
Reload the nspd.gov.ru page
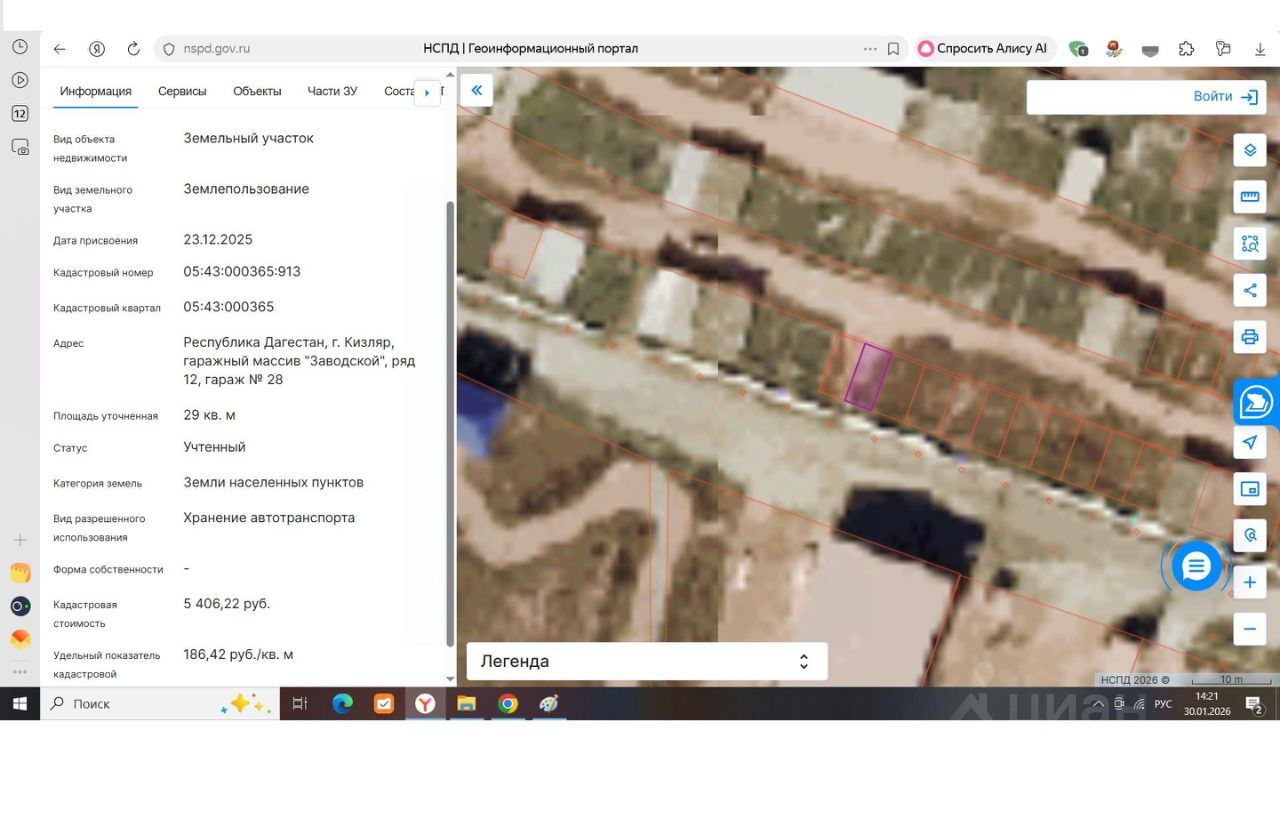(133, 48)
